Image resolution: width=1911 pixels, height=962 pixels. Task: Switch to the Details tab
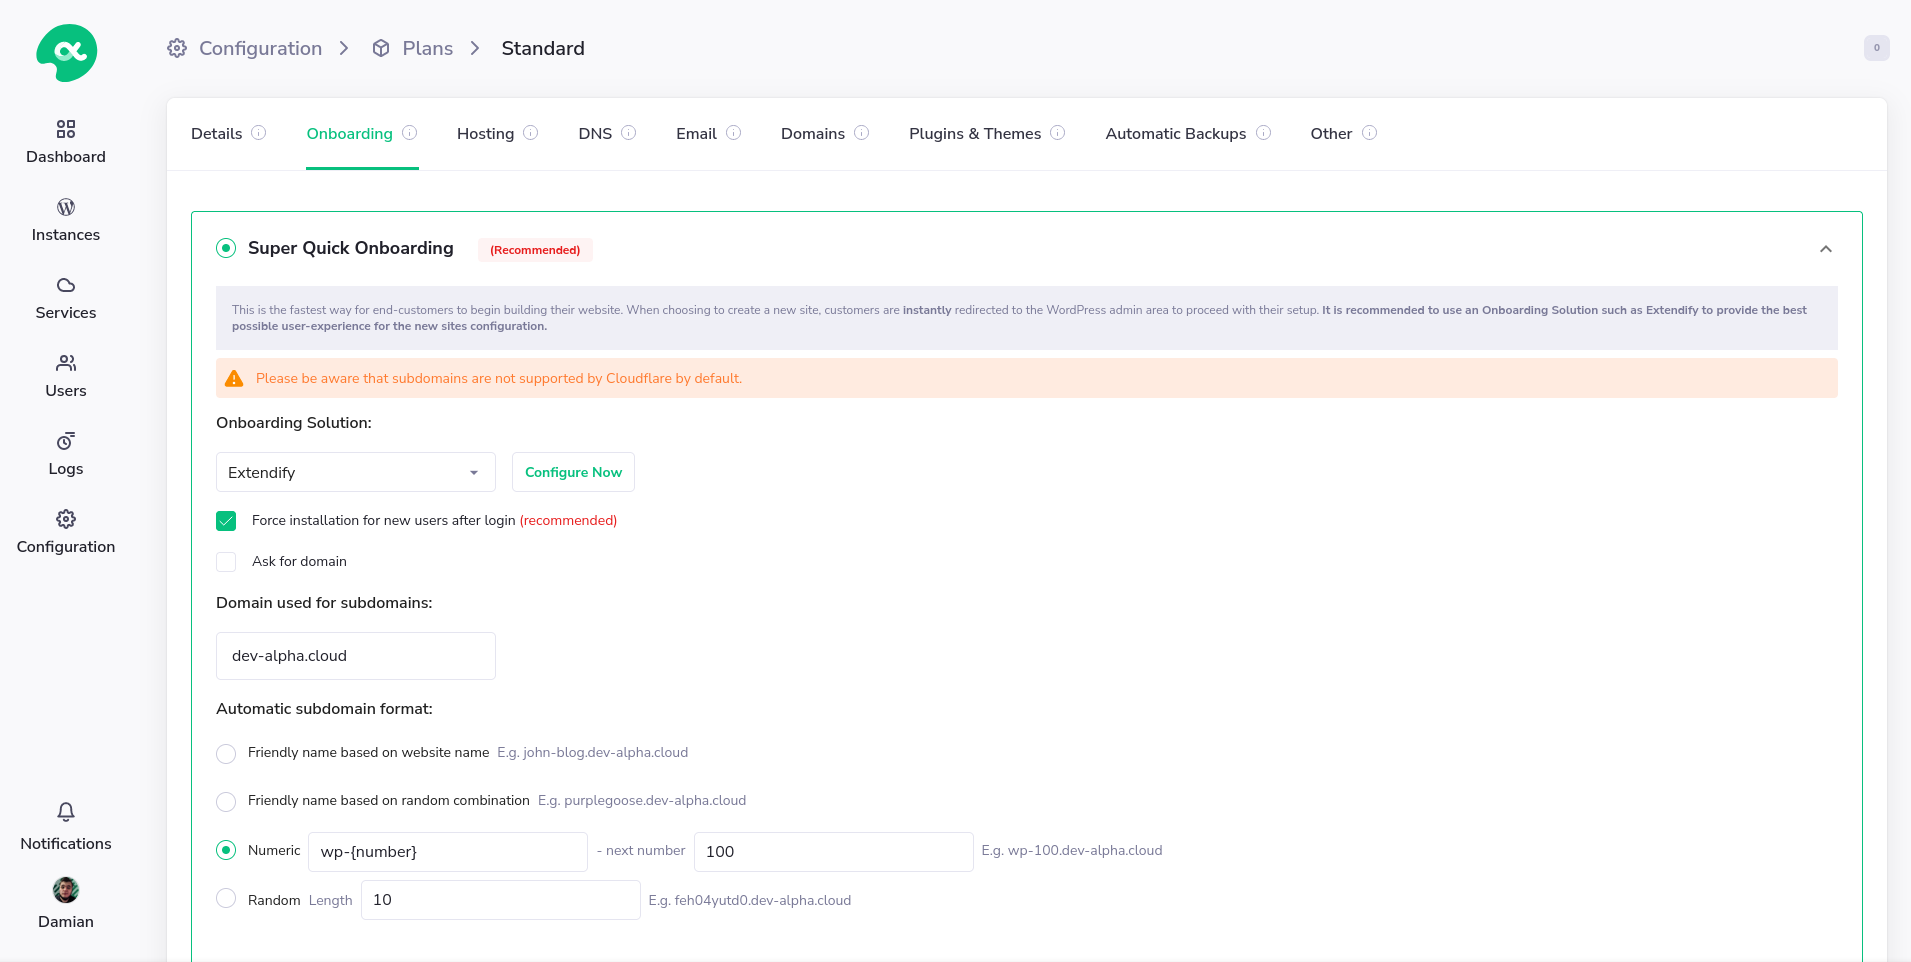point(217,134)
